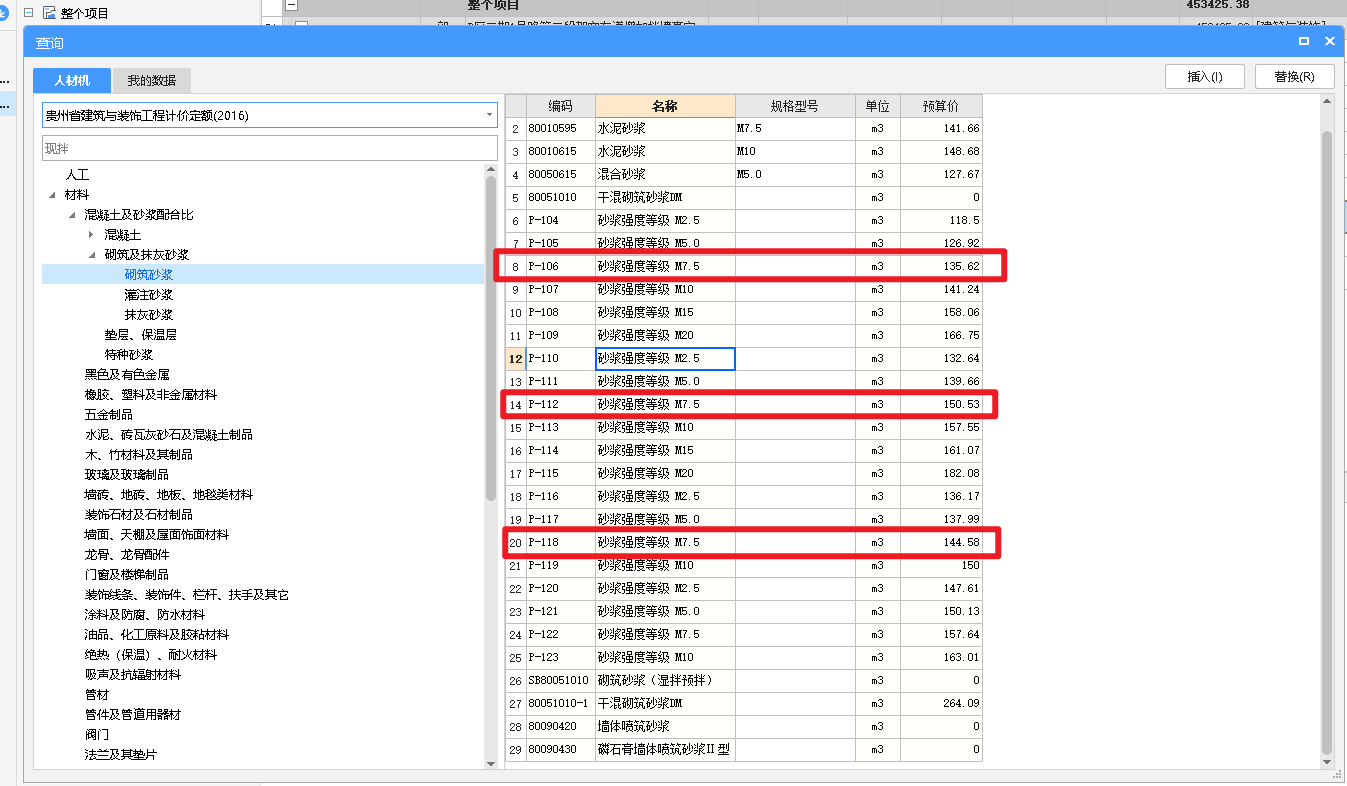Viewport: 1347px width, 786px height.
Task: Collapse the 混凝土及砂浆配合比 node
Action: point(72,215)
